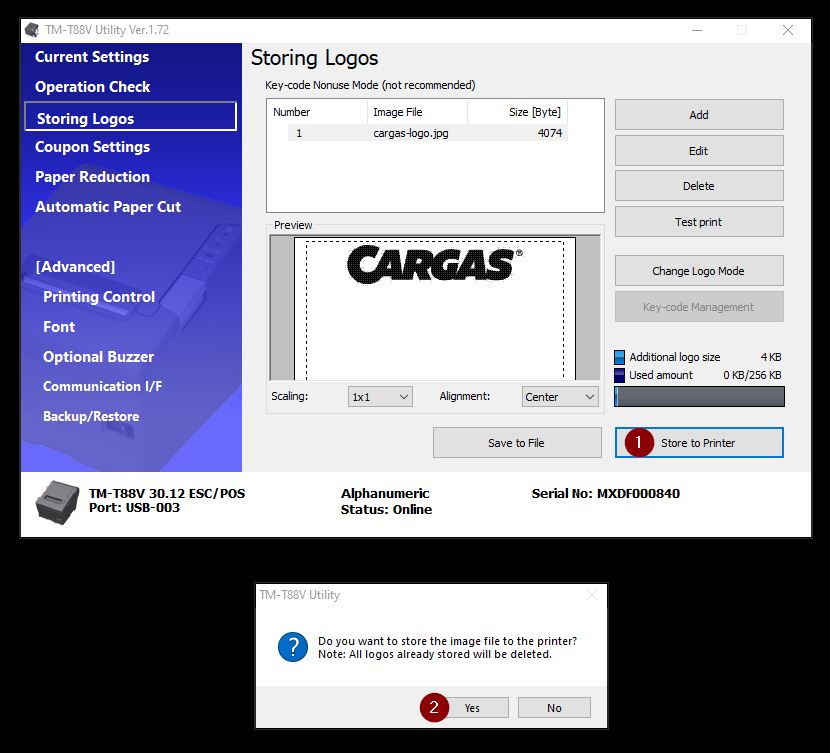Open the Scaling 1x1 dropdown

tap(380, 397)
